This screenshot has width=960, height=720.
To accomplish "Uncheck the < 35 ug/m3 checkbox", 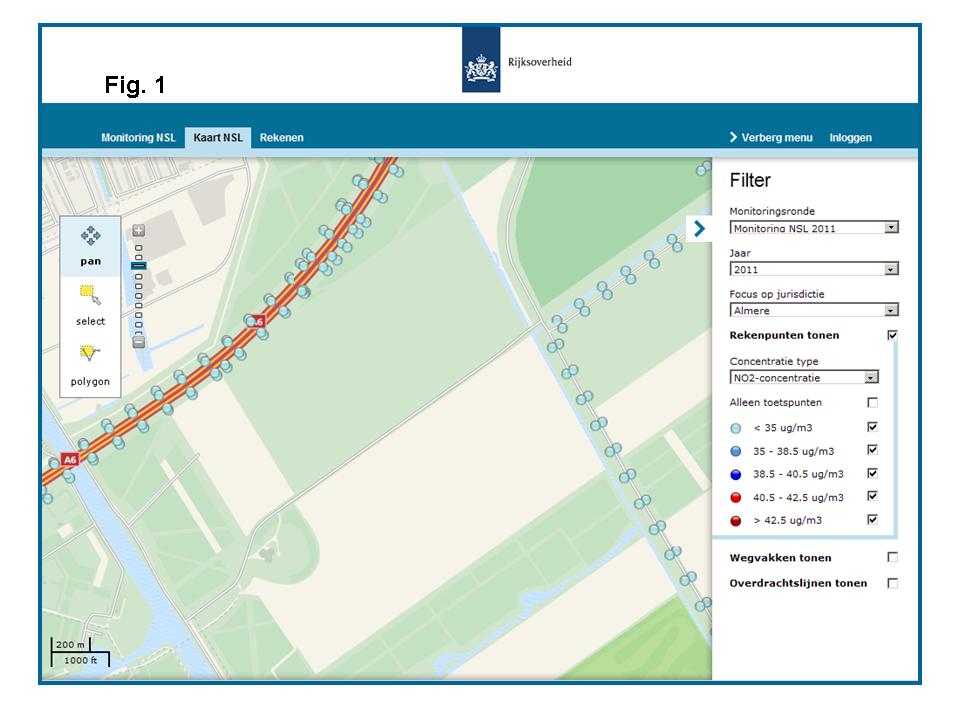I will click(872, 427).
